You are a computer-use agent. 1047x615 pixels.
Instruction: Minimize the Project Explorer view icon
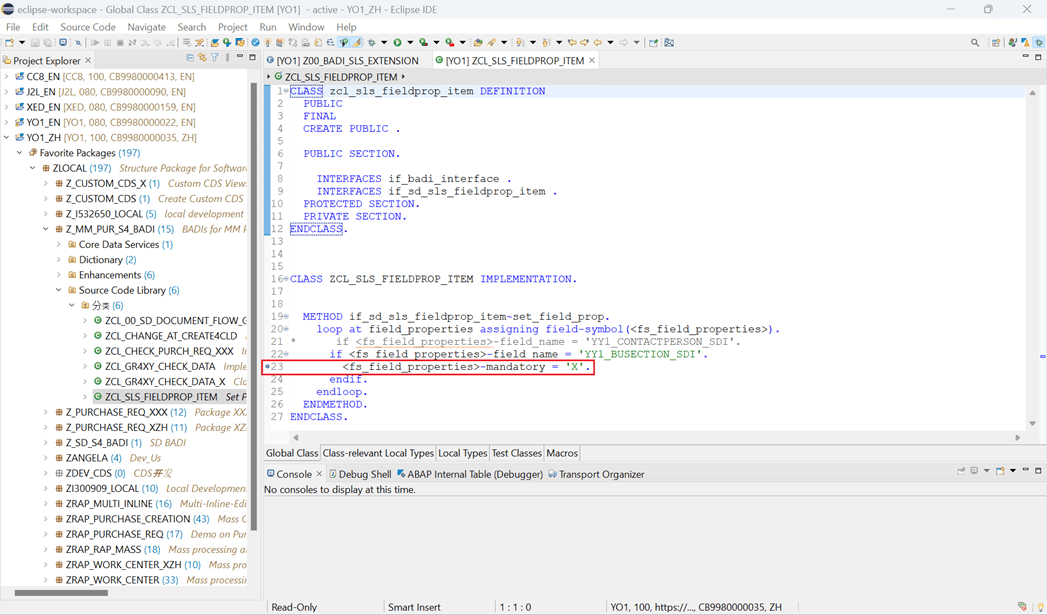[240, 59]
